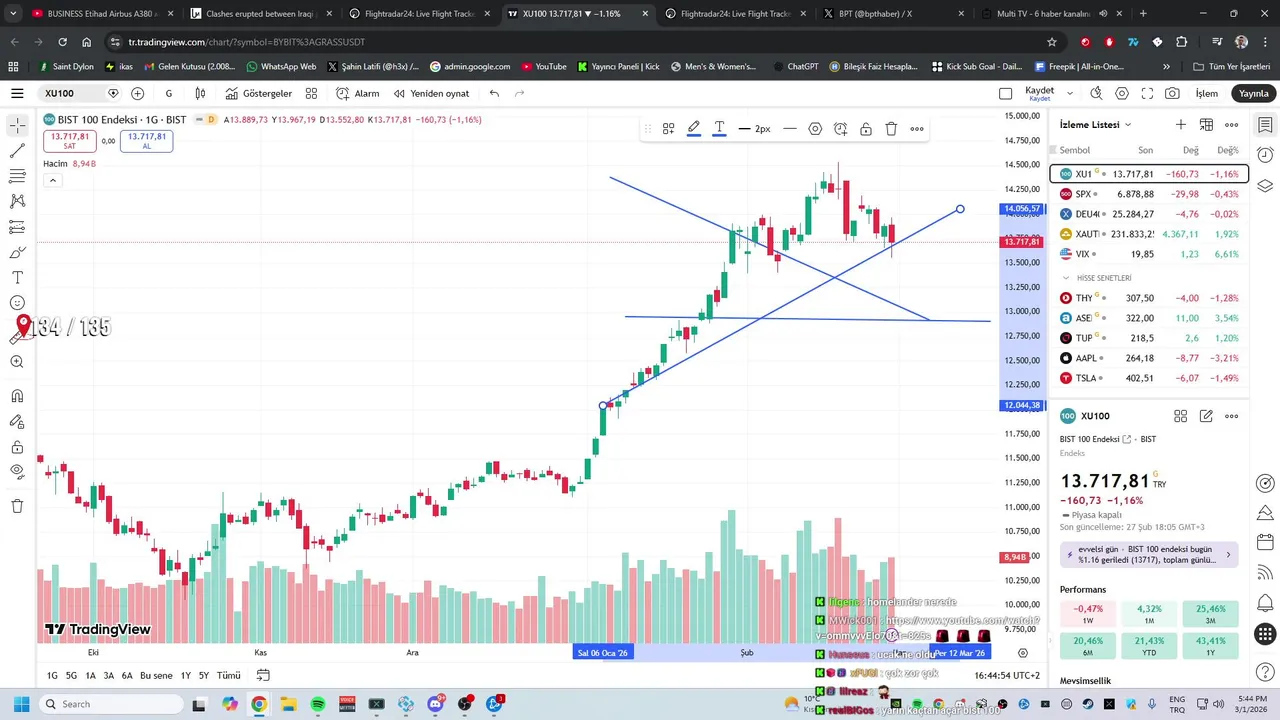Open the economic calendar icon in right sidebar
Image resolution: width=1280 pixels, height=720 pixels.
point(1265,542)
